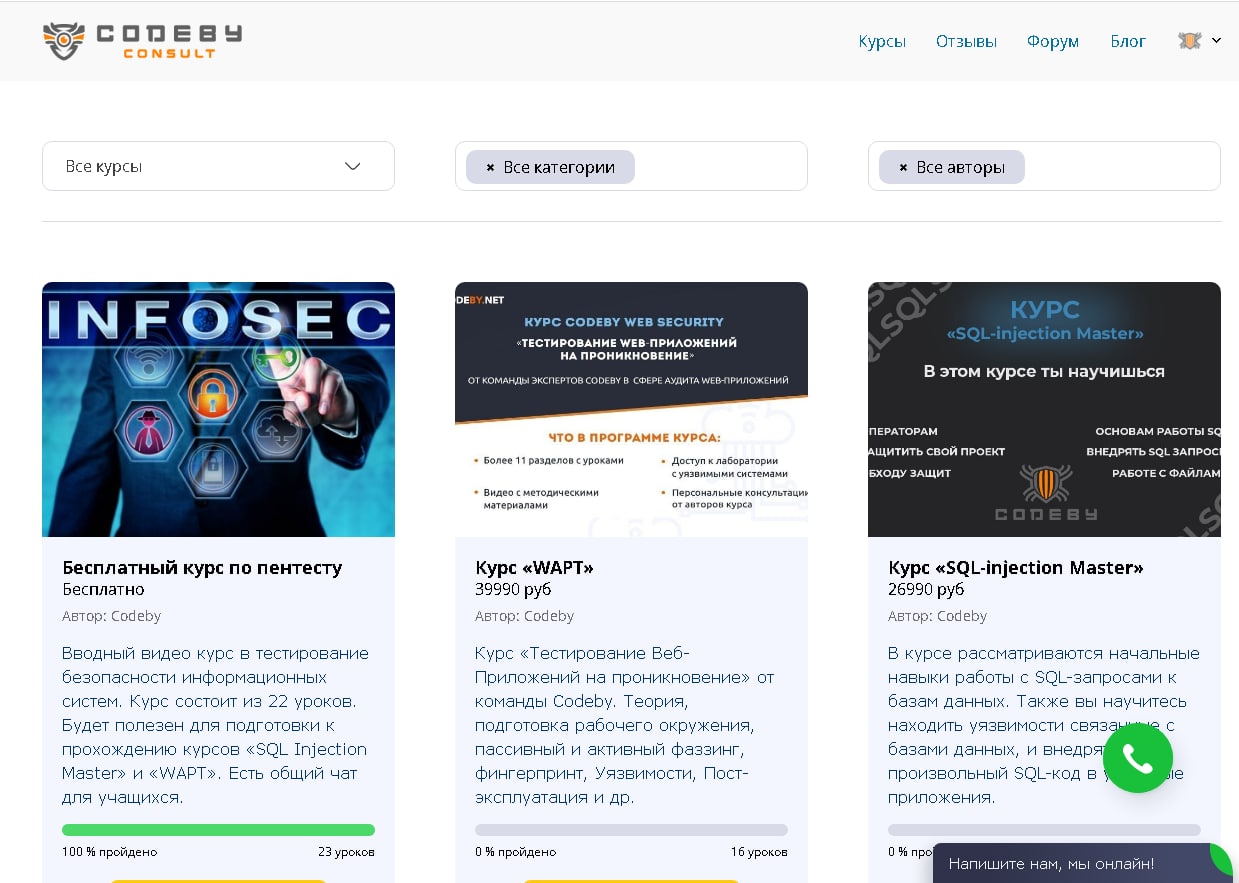This screenshot has width=1239, height=883.
Task: Open the WAPT course banner image
Action: coord(631,409)
